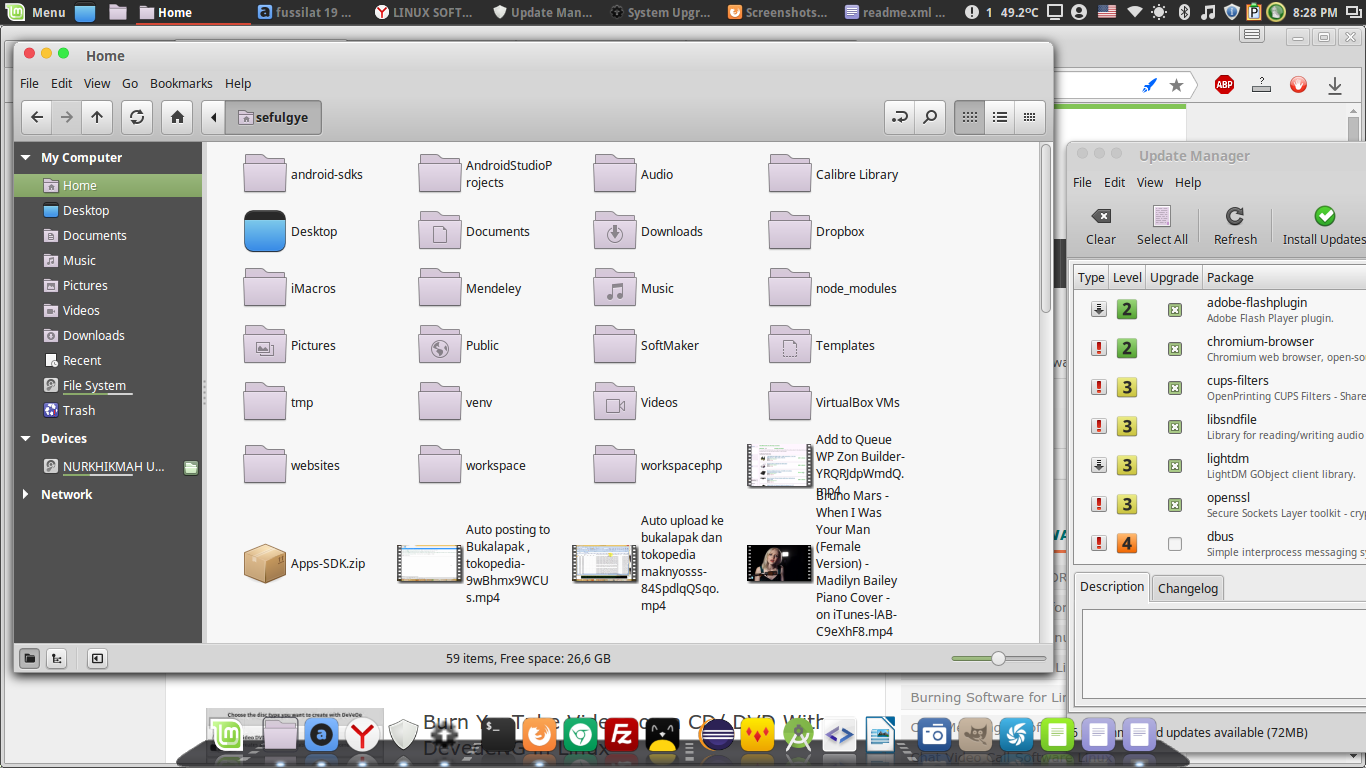The image size is (1366, 768).
Task: Refresh the update list
Action: tap(1235, 226)
